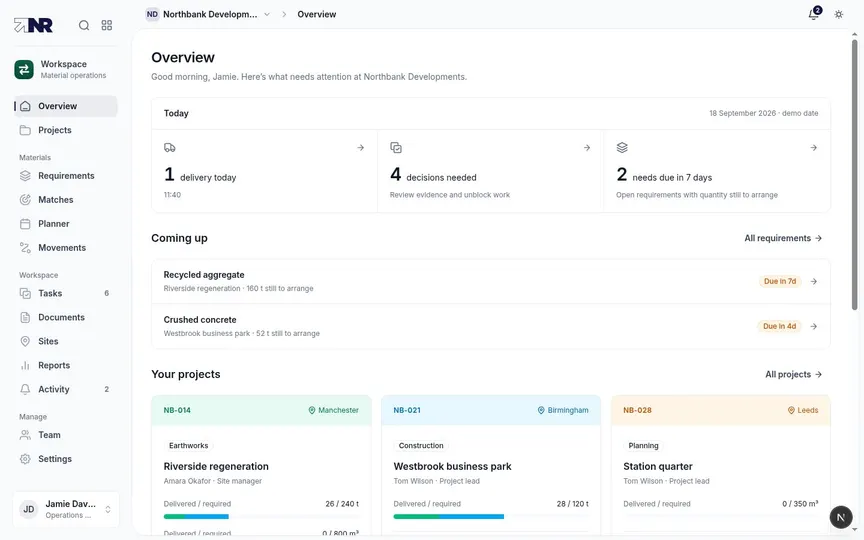Click the NR logo
Image resolution: width=864 pixels, height=540 pixels.
(x=33, y=25)
